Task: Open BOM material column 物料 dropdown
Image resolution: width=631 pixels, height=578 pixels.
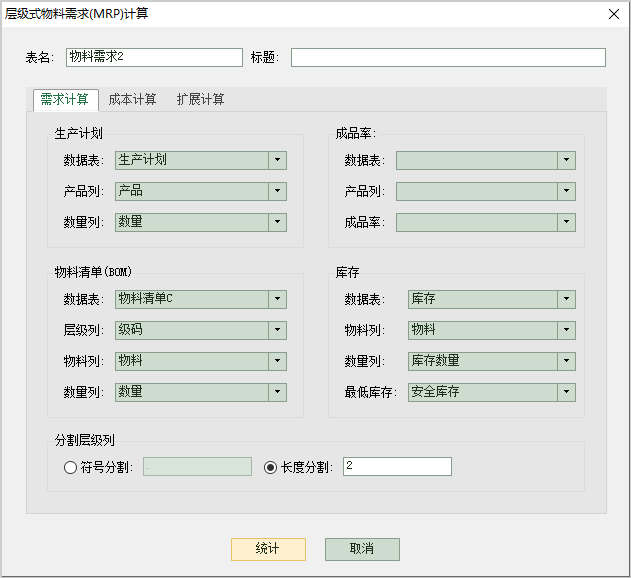Action: pyautogui.click(x=277, y=361)
